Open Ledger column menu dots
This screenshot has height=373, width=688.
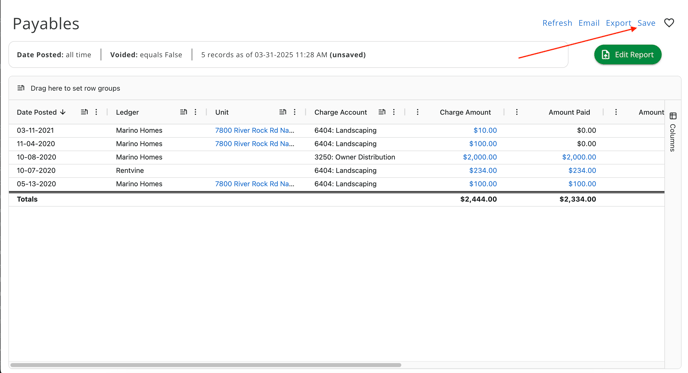(195, 112)
